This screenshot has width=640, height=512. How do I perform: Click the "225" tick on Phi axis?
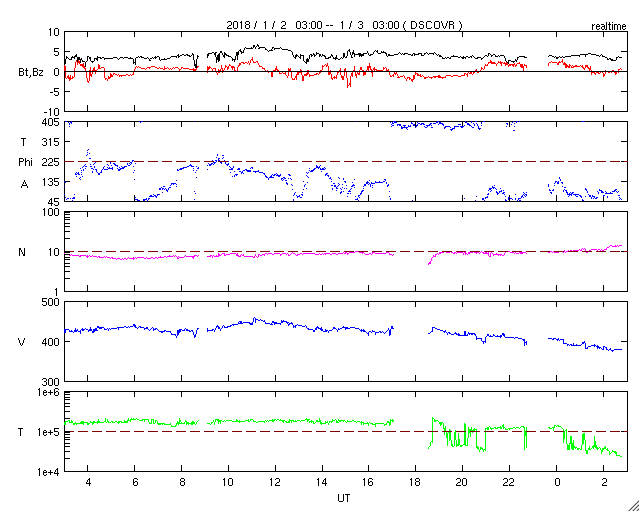tap(51, 162)
